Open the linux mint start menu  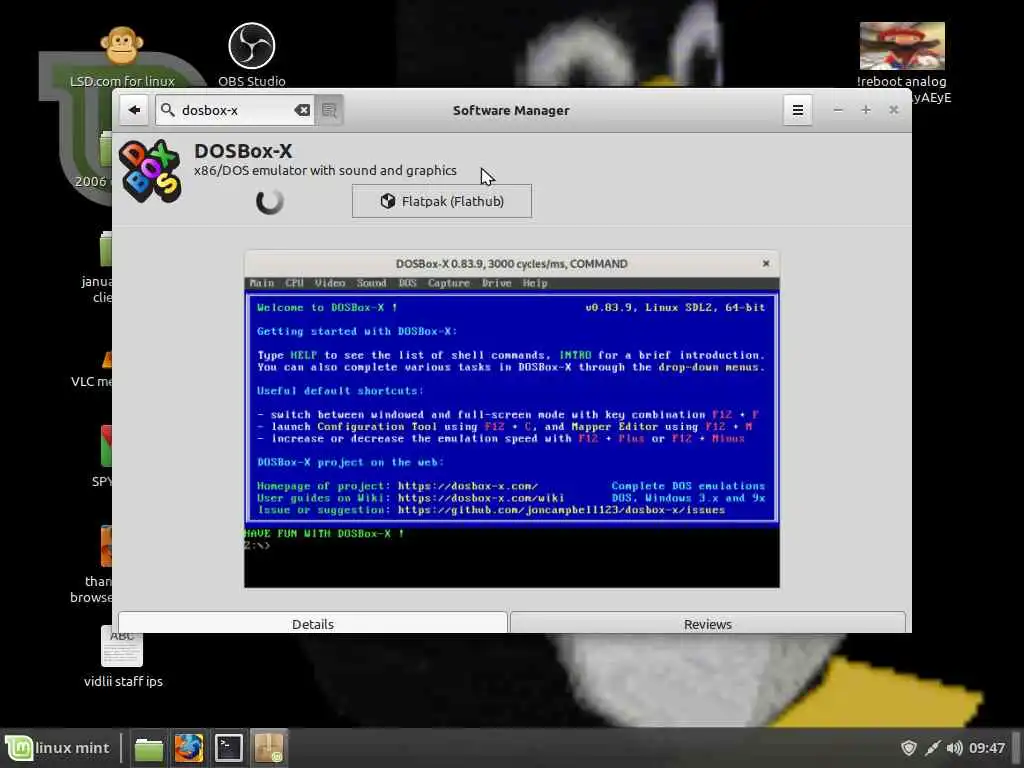point(59,748)
